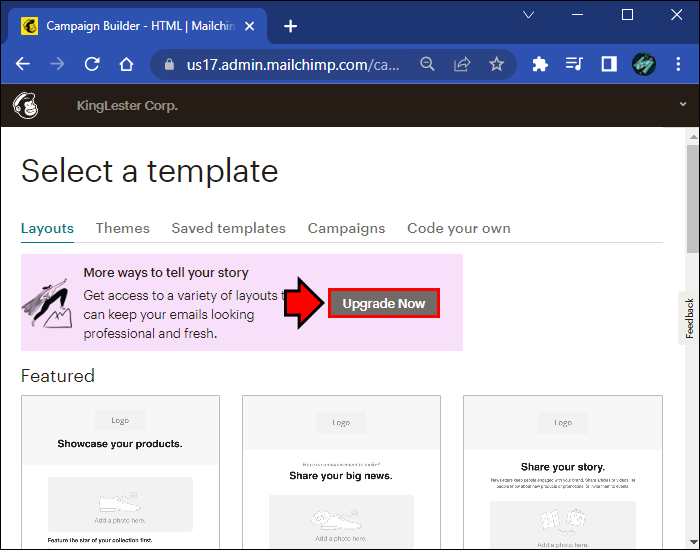Click the superhero illustration in the upgrade banner

[x=47, y=303]
